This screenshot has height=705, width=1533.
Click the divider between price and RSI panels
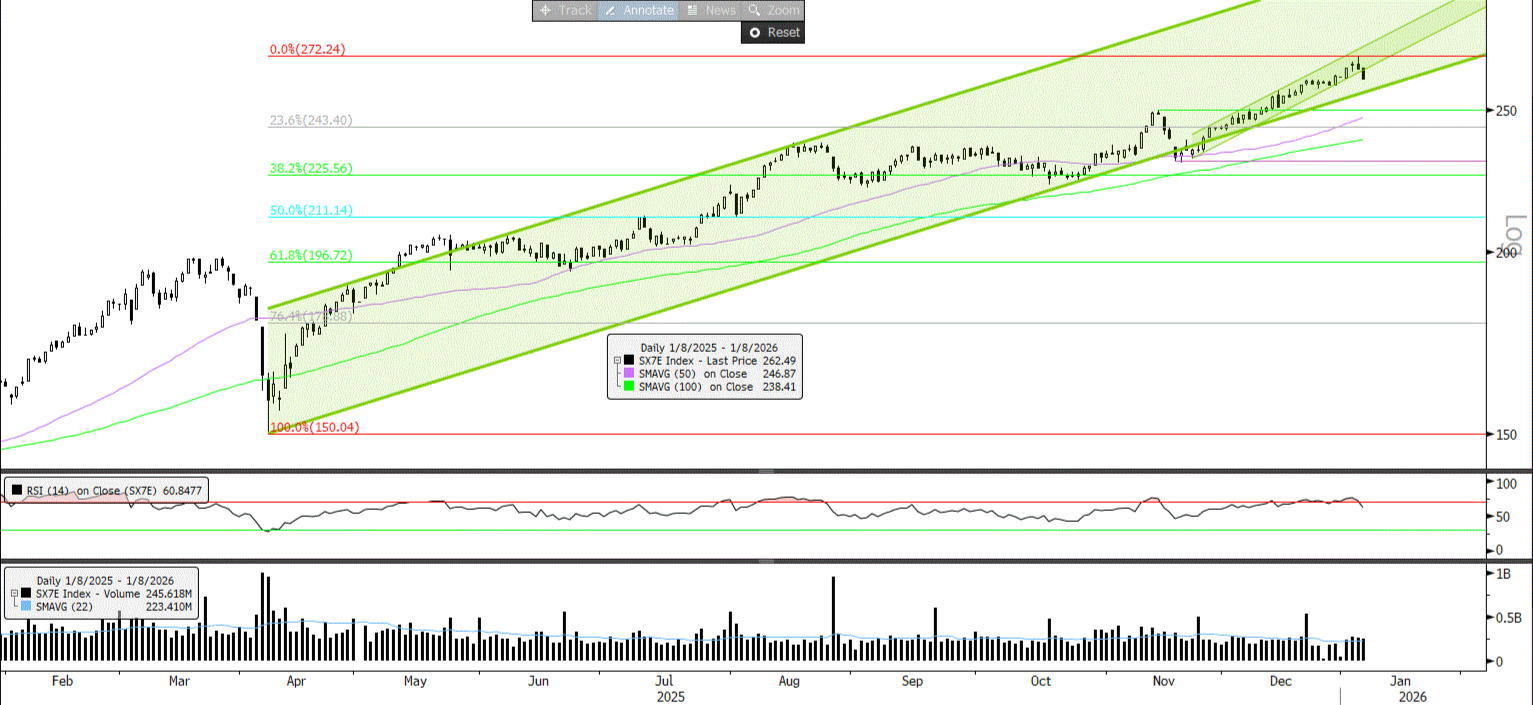[x=766, y=471]
